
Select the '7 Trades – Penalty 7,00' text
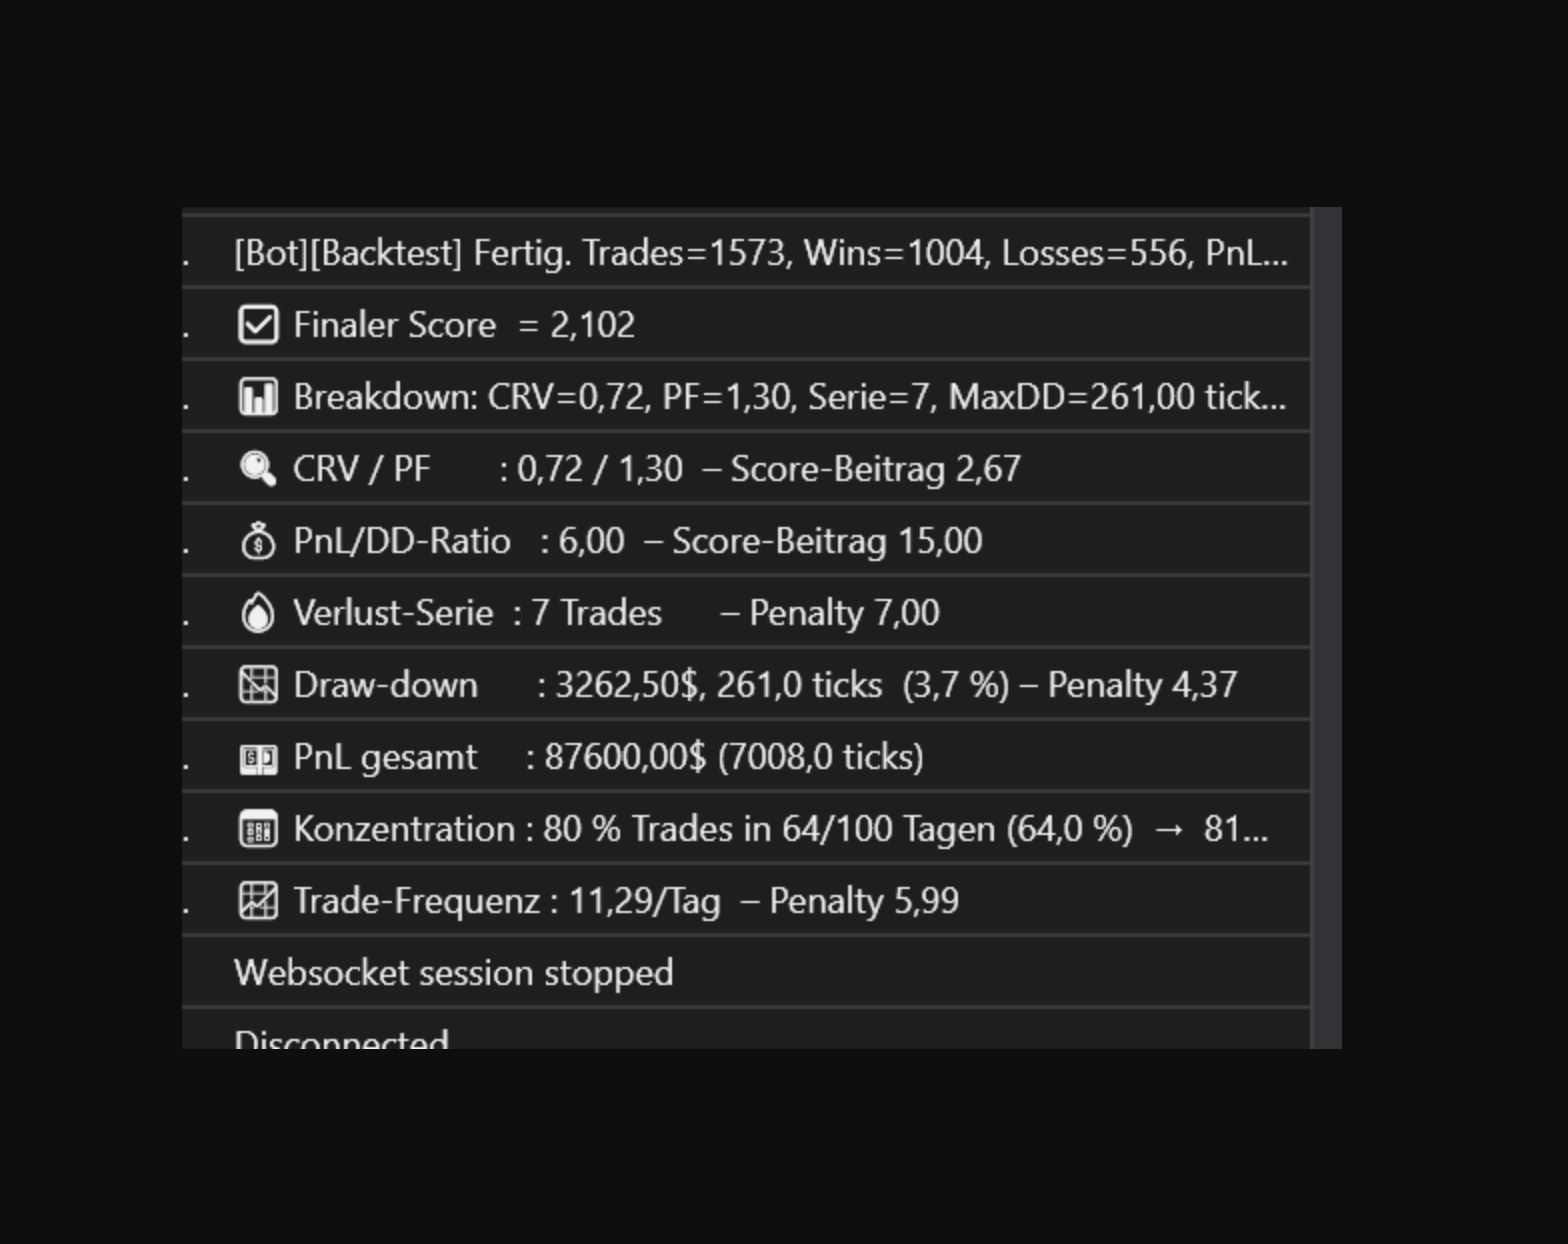click(735, 613)
